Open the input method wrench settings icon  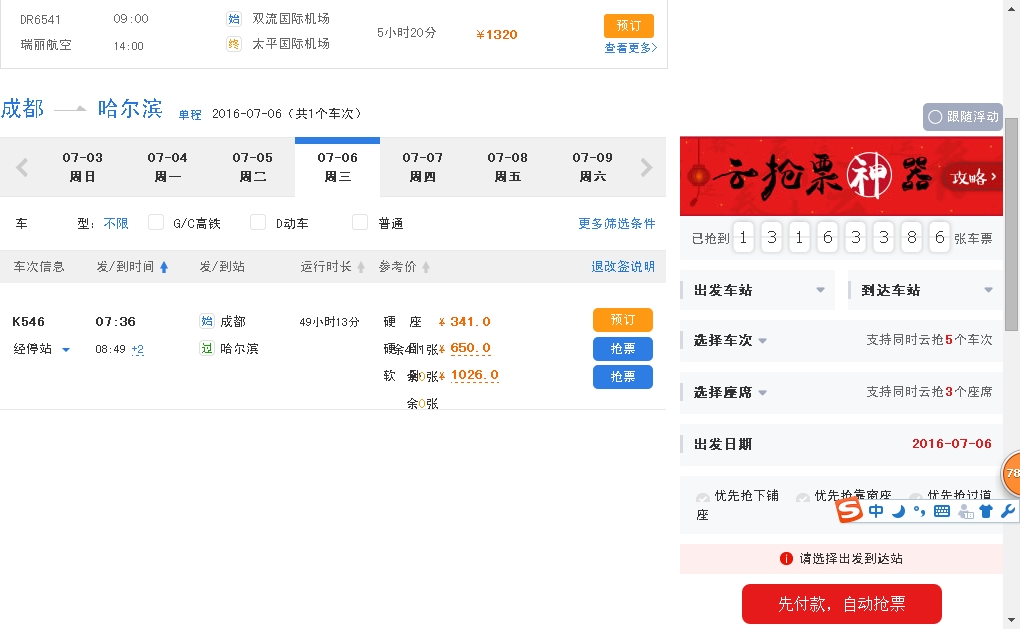click(1007, 511)
